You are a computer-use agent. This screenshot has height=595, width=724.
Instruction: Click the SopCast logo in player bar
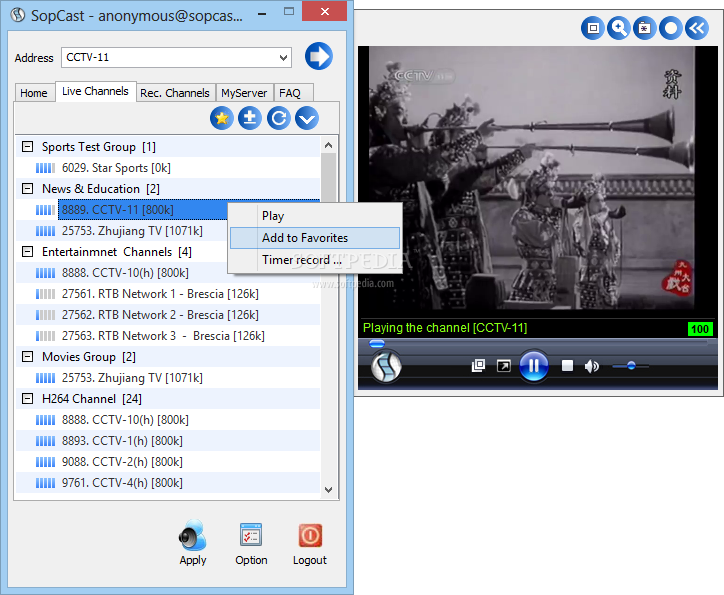386,367
